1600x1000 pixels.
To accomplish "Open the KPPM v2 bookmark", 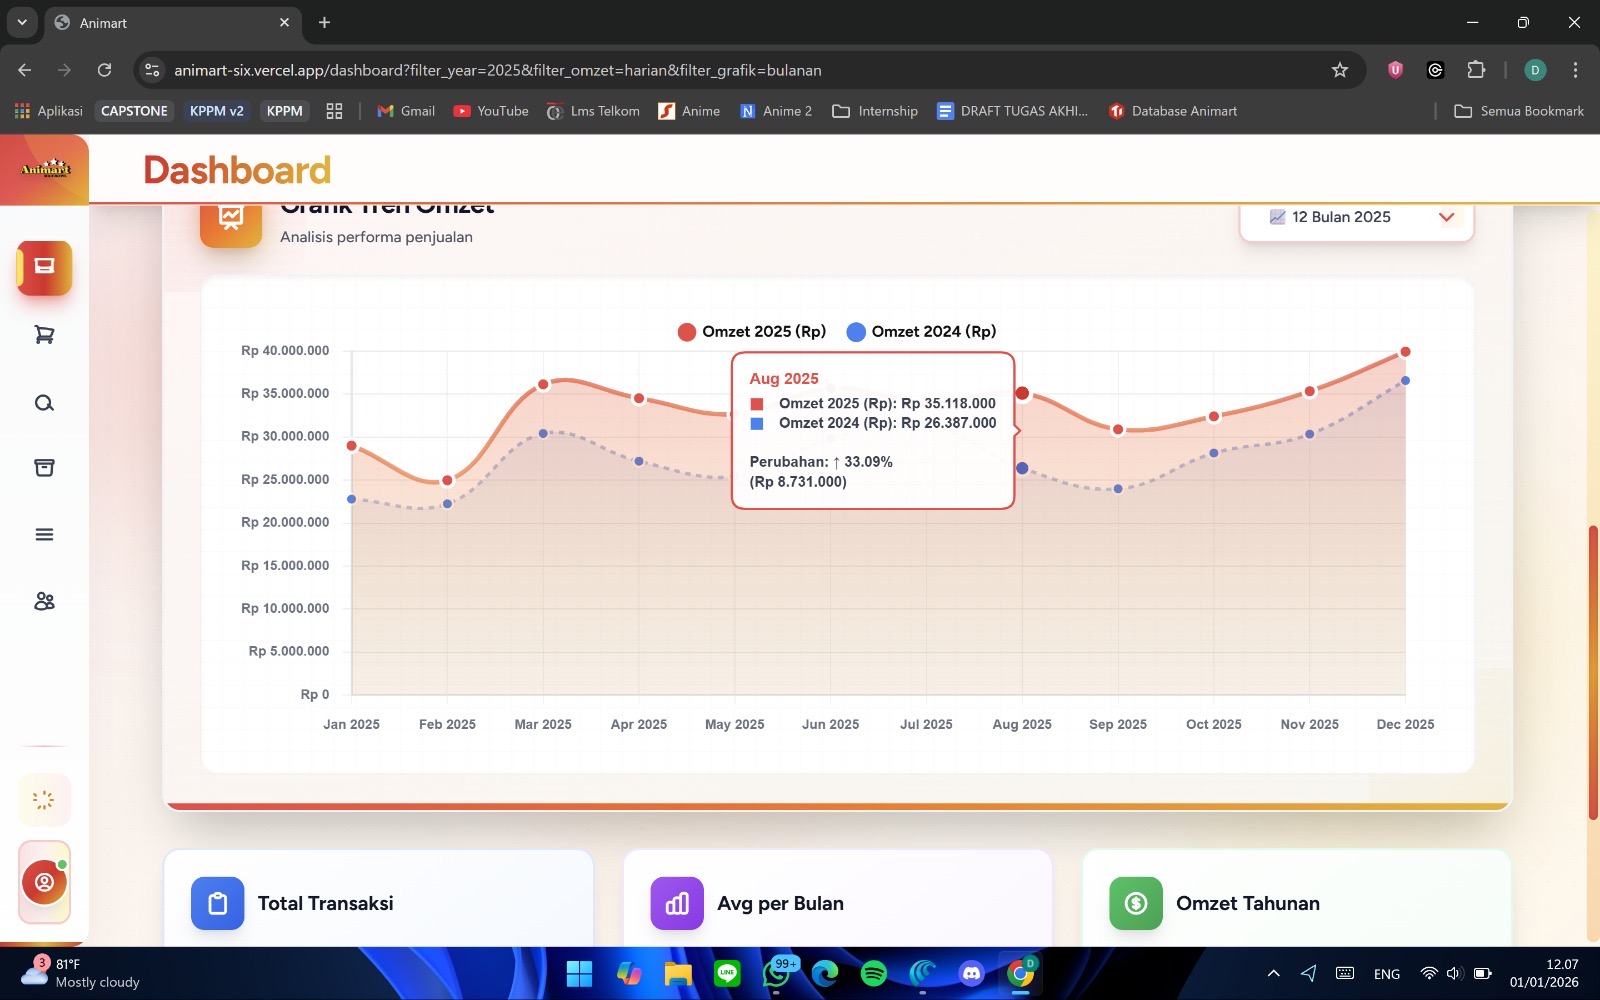I will pyautogui.click(x=217, y=111).
